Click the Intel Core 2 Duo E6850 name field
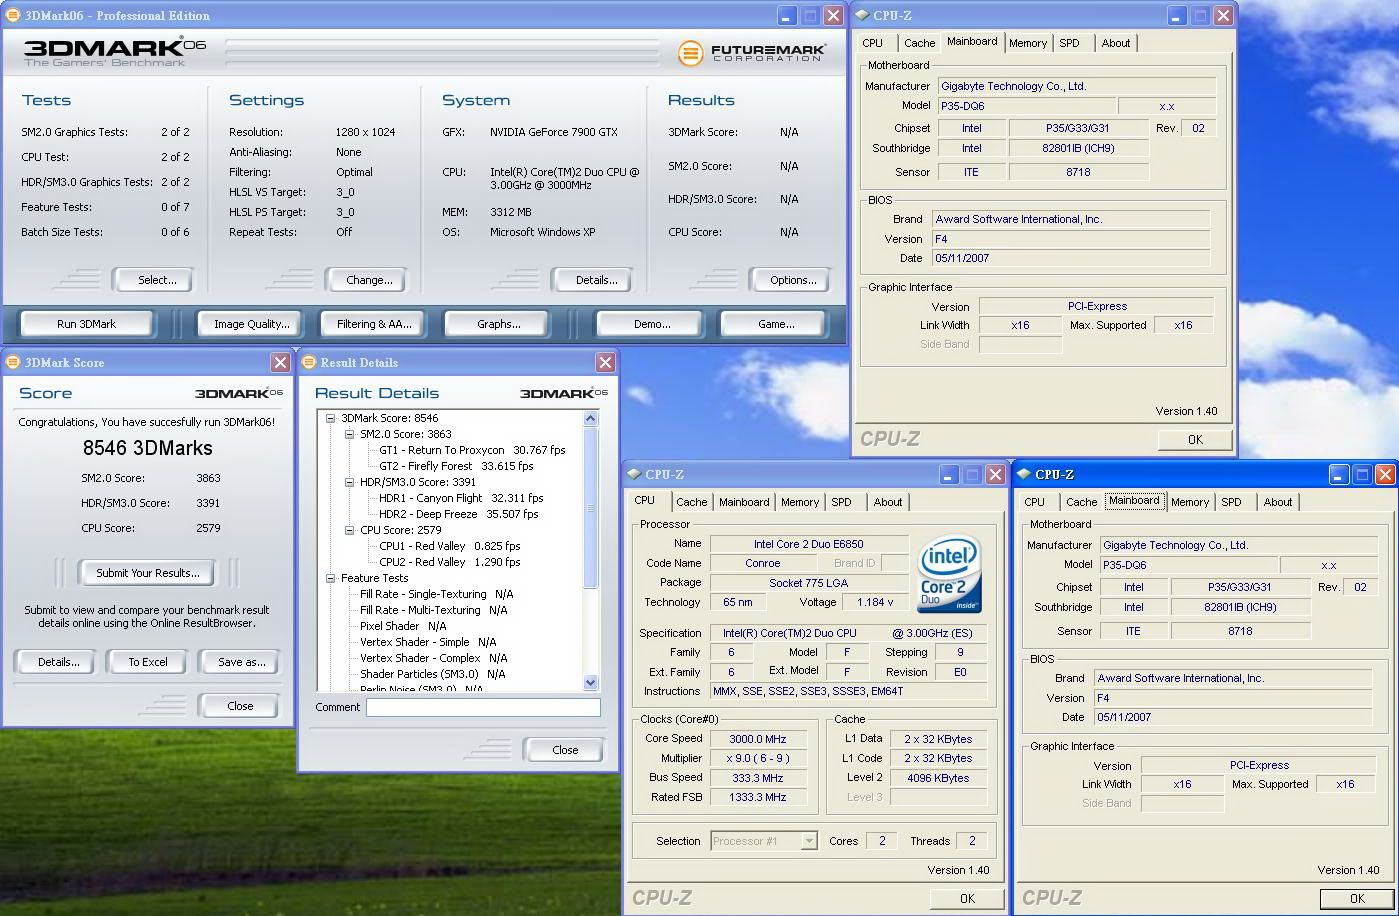Image resolution: width=1399 pixels, height=916 pixels. 809,544
